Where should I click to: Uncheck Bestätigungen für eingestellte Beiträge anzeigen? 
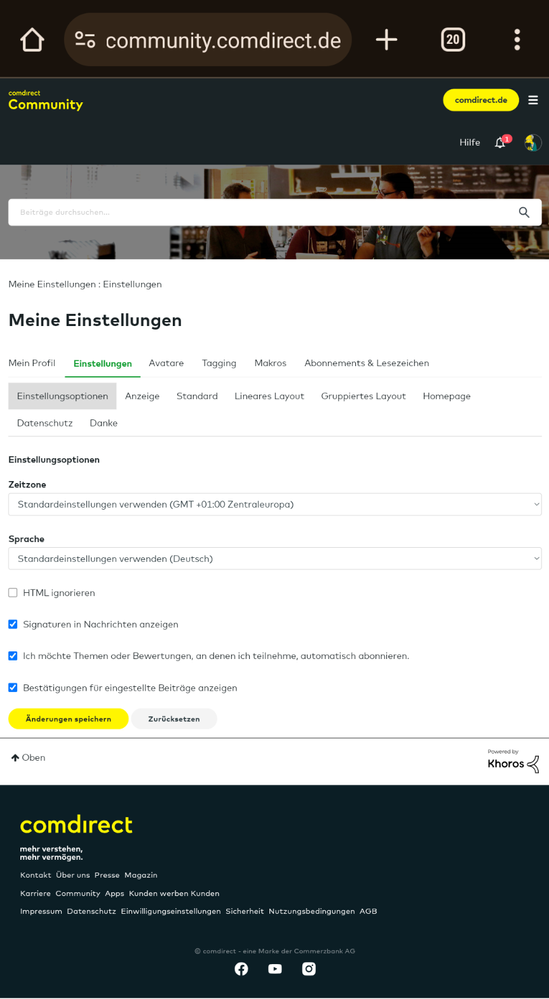[13, 688]
